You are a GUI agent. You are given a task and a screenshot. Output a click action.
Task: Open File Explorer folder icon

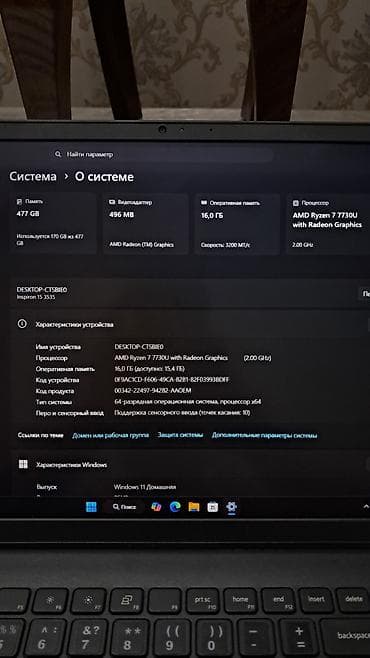[x=194, y=507]
